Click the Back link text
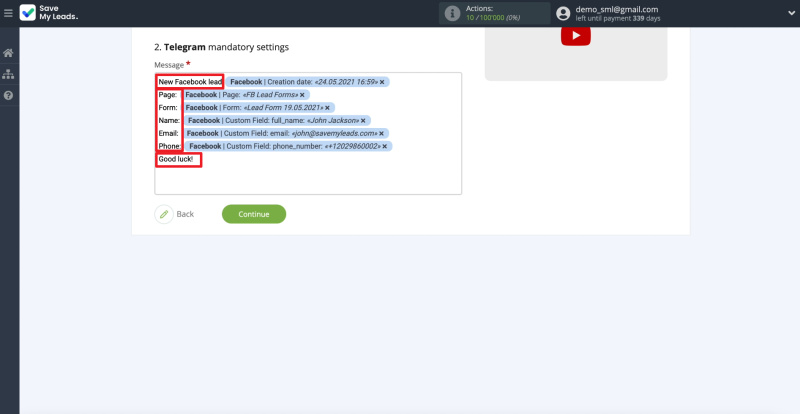 tap(185, 214)
